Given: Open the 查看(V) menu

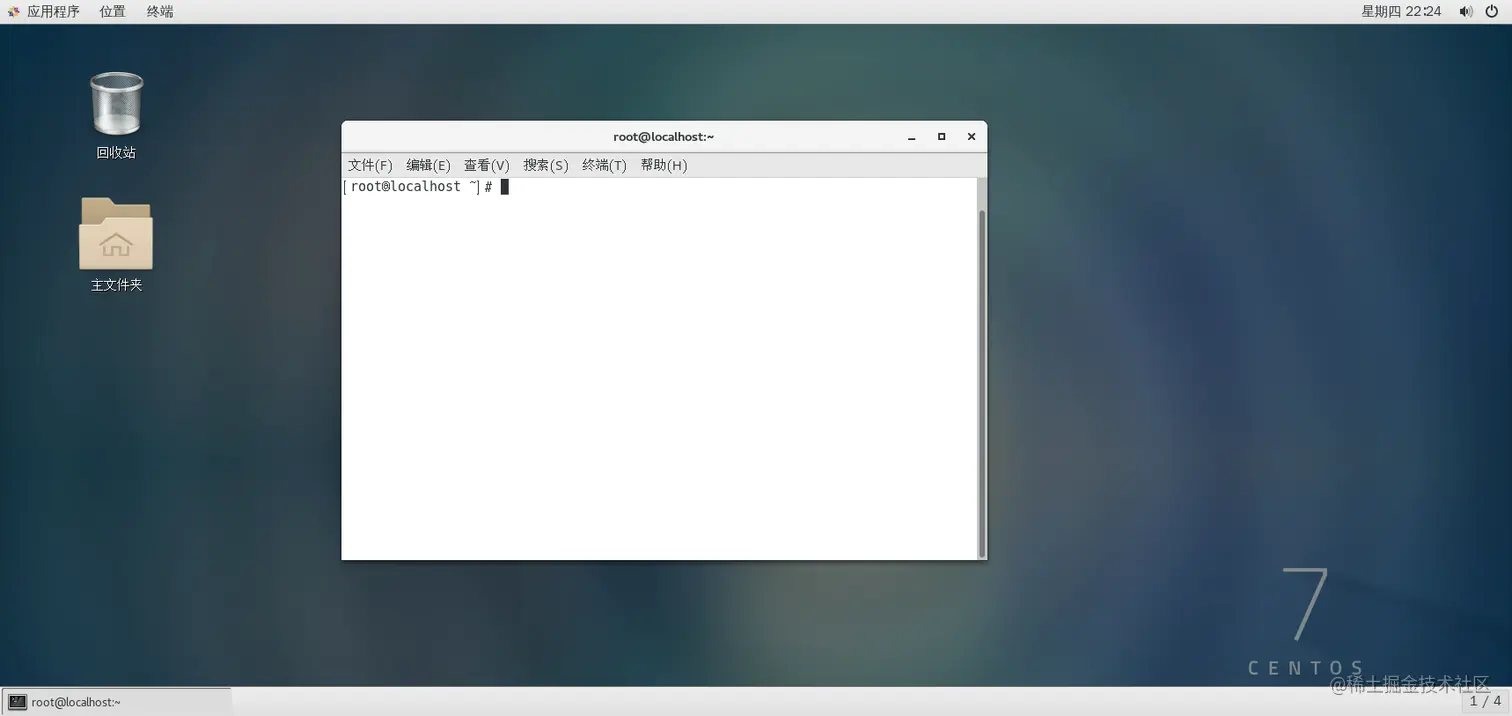Looking at the screenshot, I should pos(486,165).
